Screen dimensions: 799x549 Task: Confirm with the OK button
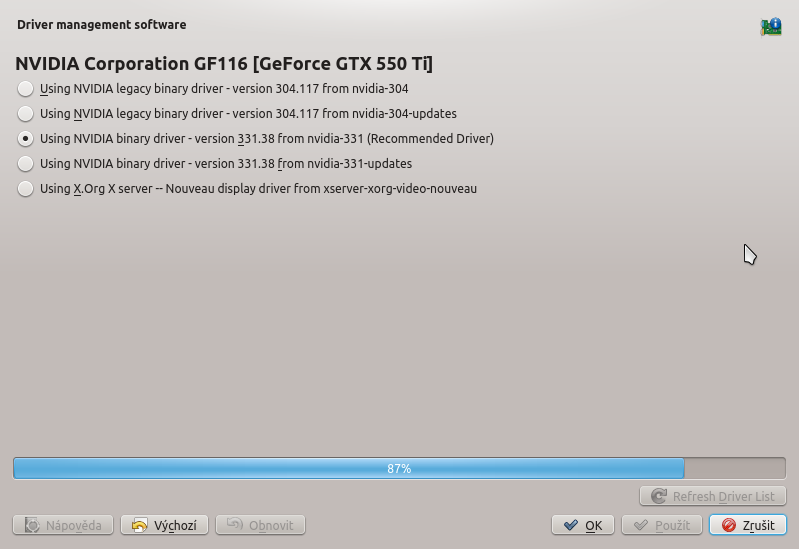point(582,525)
